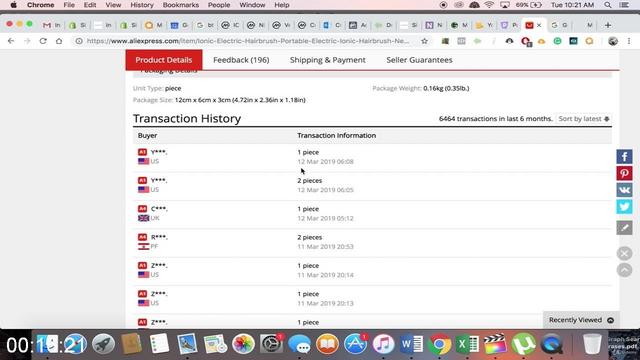
Task: Click the address bar URL field
Action: (248, 41)
